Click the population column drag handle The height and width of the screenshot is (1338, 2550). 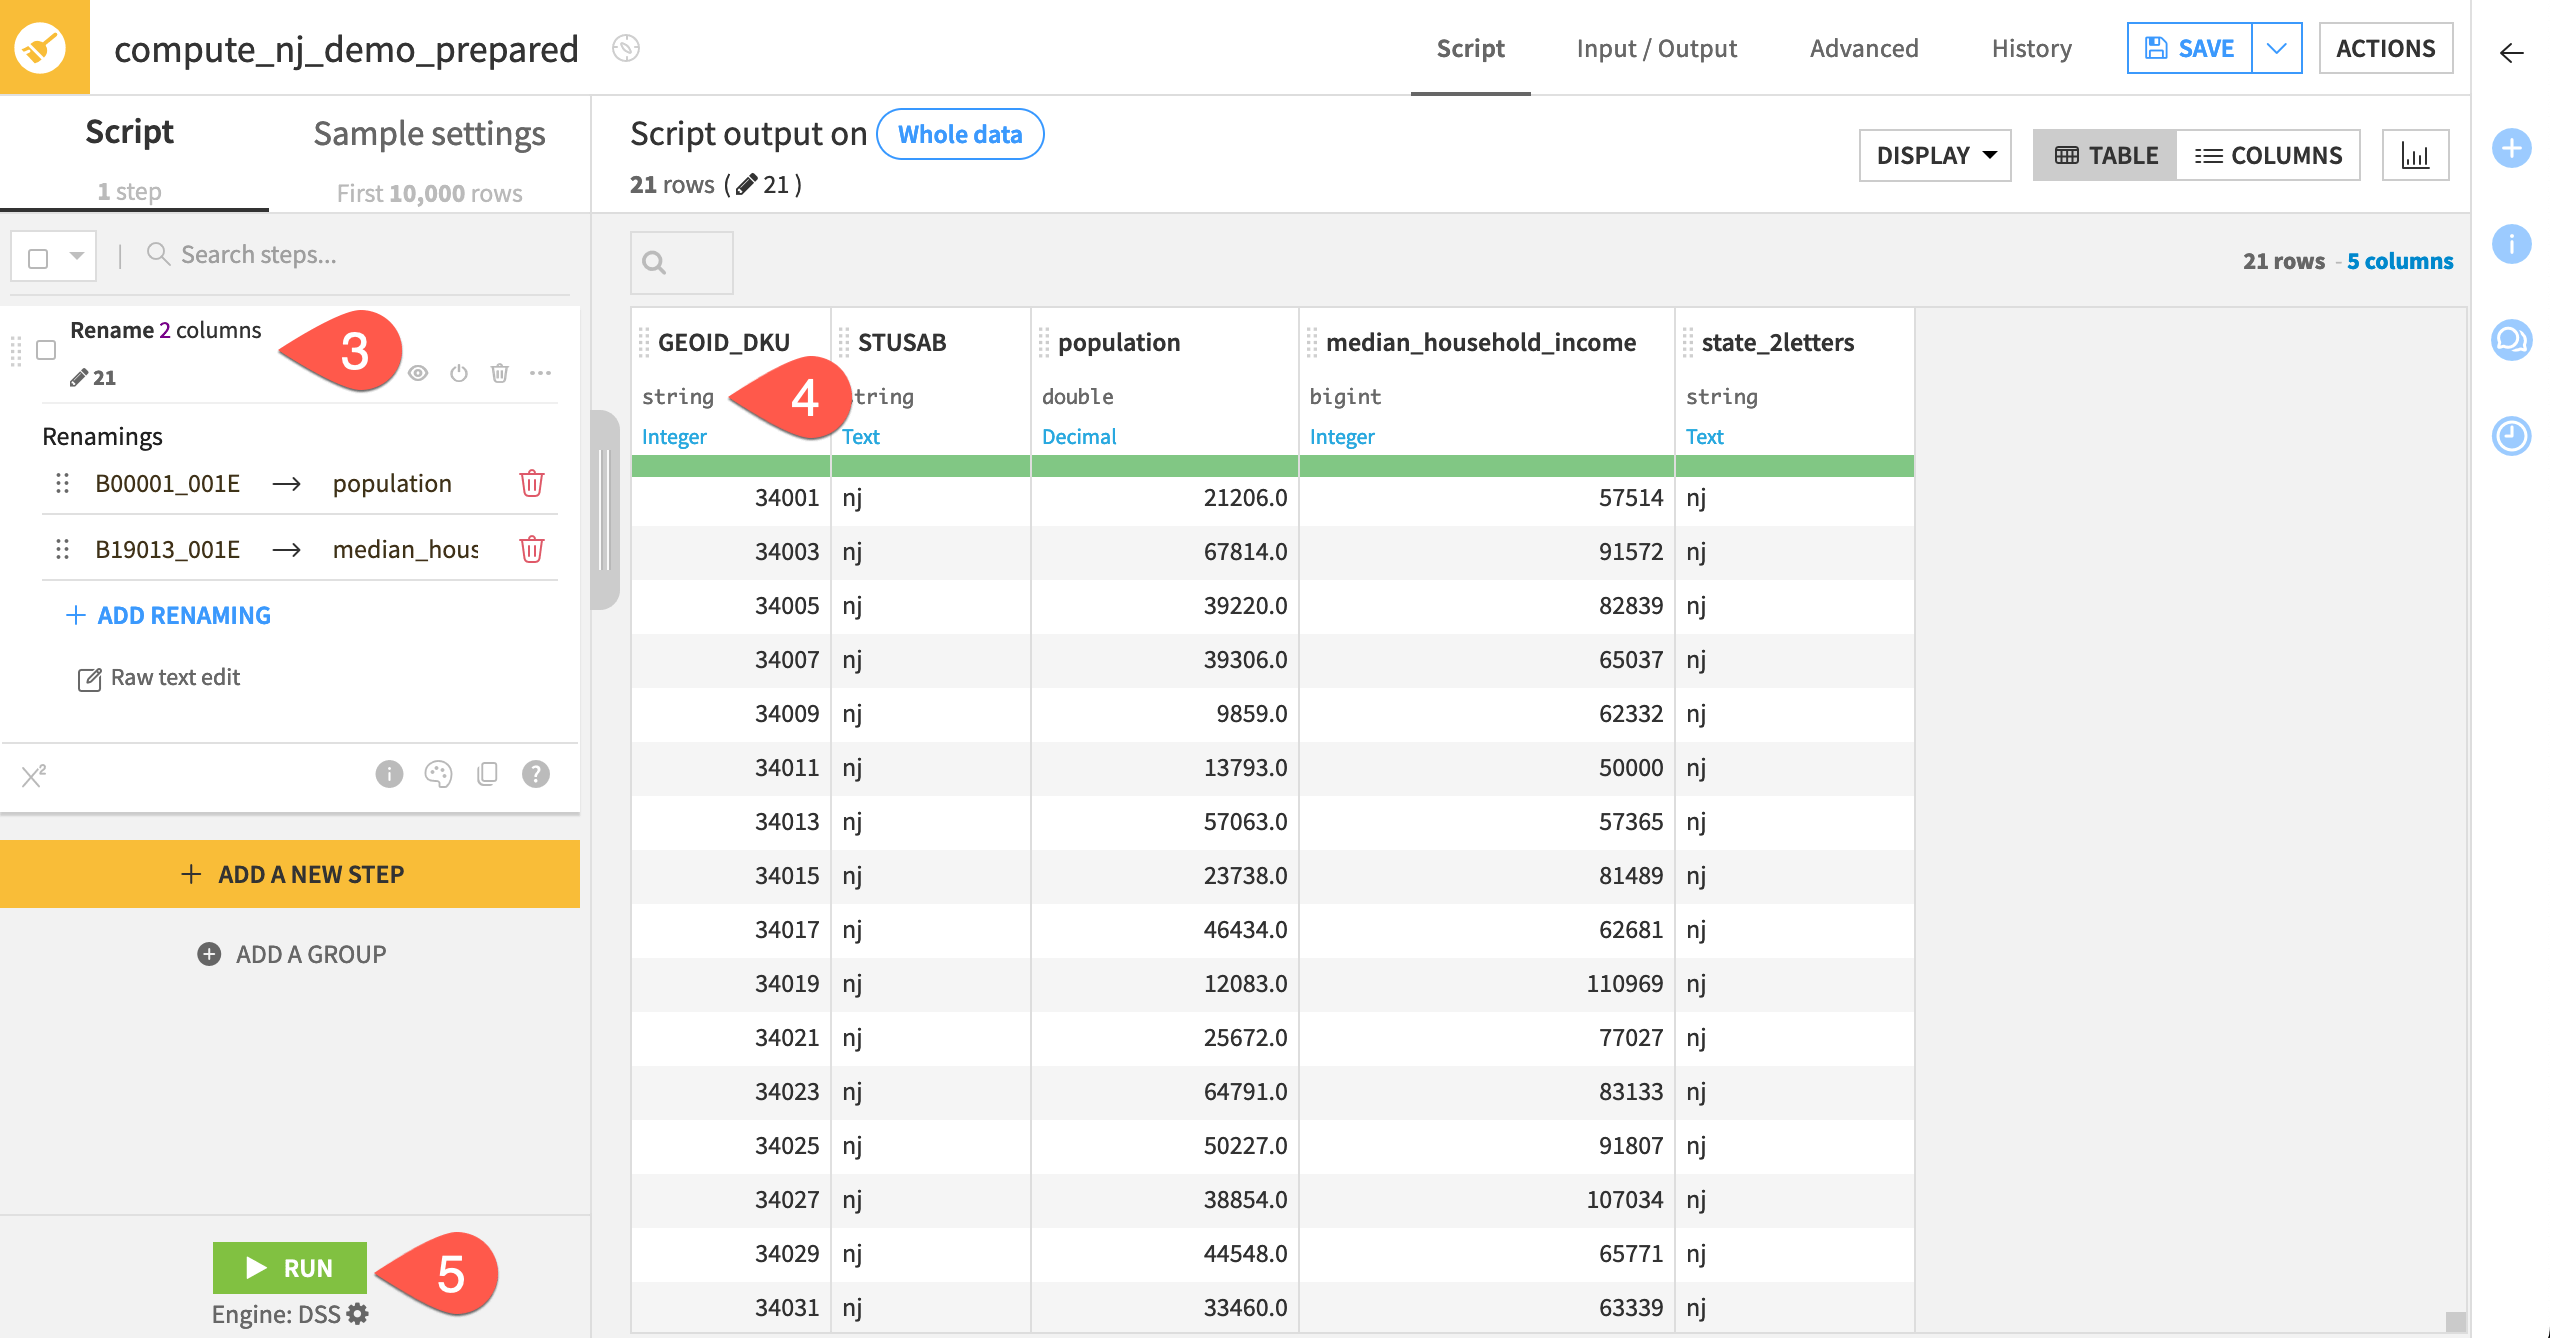coord(1045,342)
